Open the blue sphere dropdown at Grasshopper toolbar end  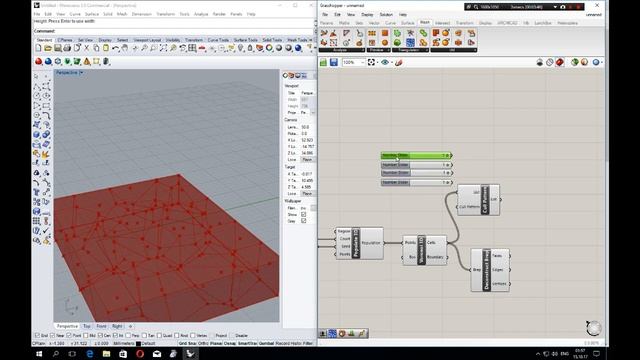tap(602, 62)
